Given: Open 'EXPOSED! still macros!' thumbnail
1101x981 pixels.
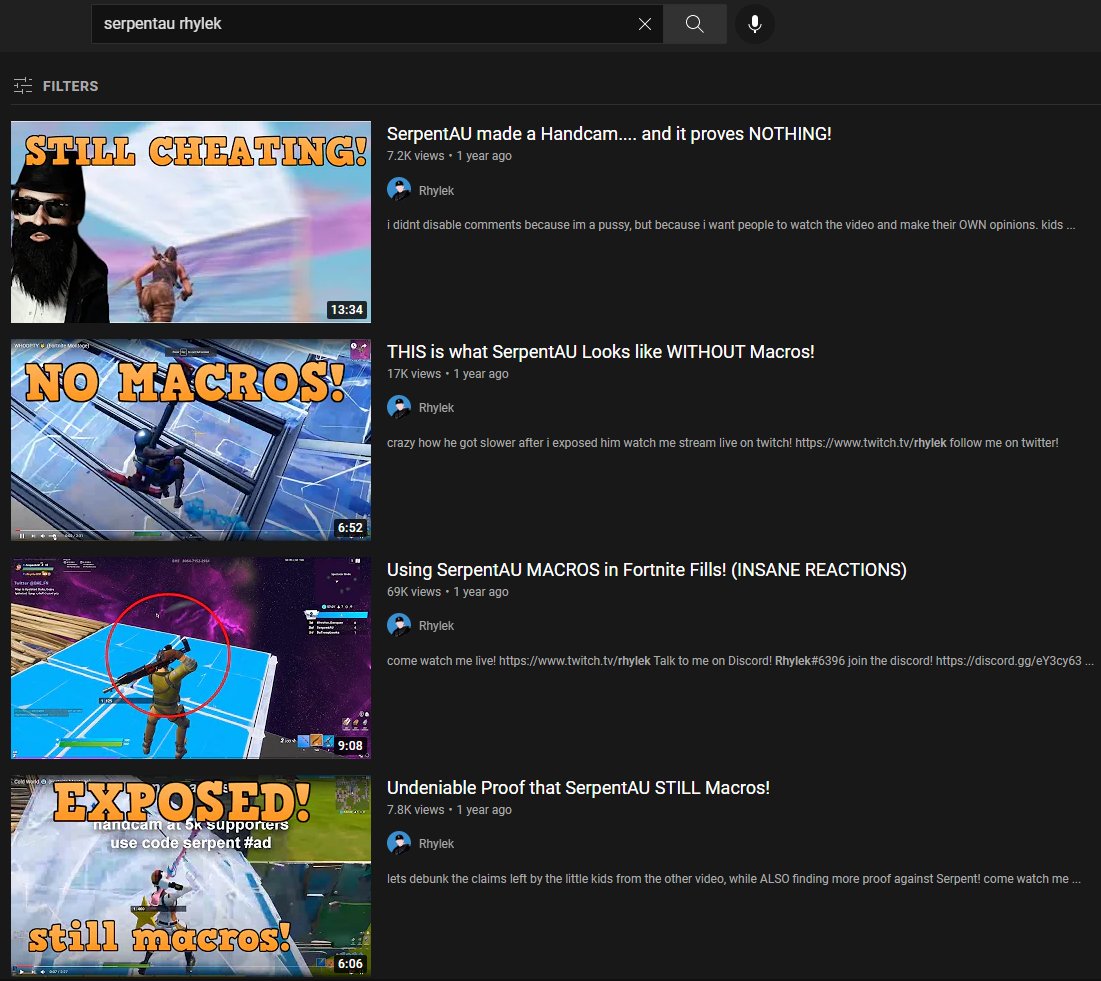Looking at the screenshot, I should click(x=190, y=875).
